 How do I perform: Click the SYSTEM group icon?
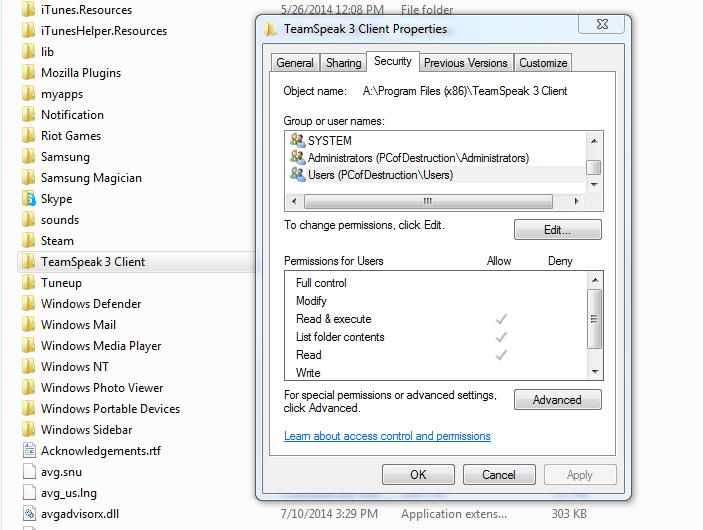[x=297, y=140]
